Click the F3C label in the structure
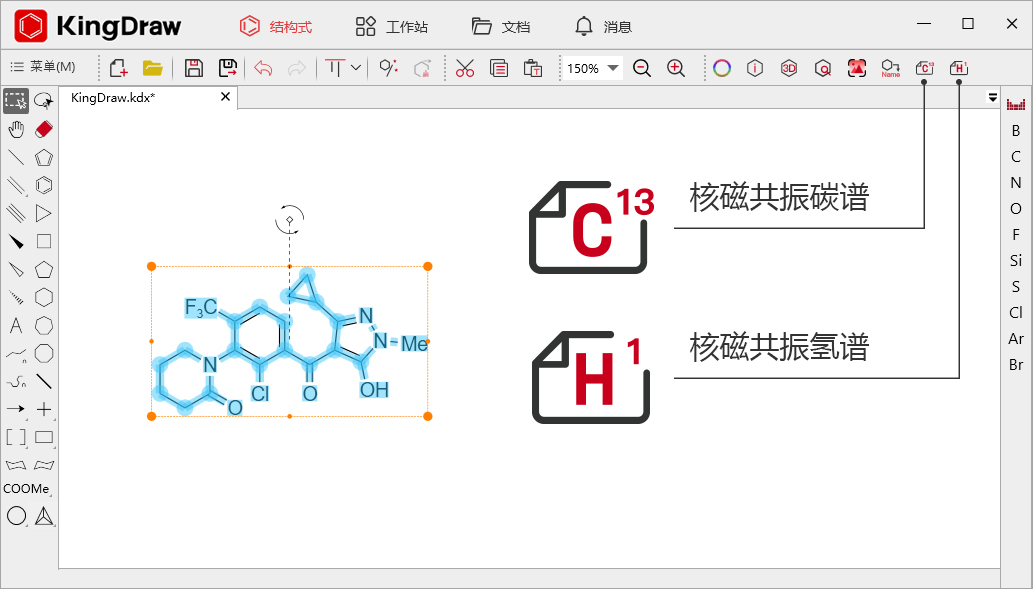The width and height of the screenshot is (1033, 589). [x=200, y=308]
